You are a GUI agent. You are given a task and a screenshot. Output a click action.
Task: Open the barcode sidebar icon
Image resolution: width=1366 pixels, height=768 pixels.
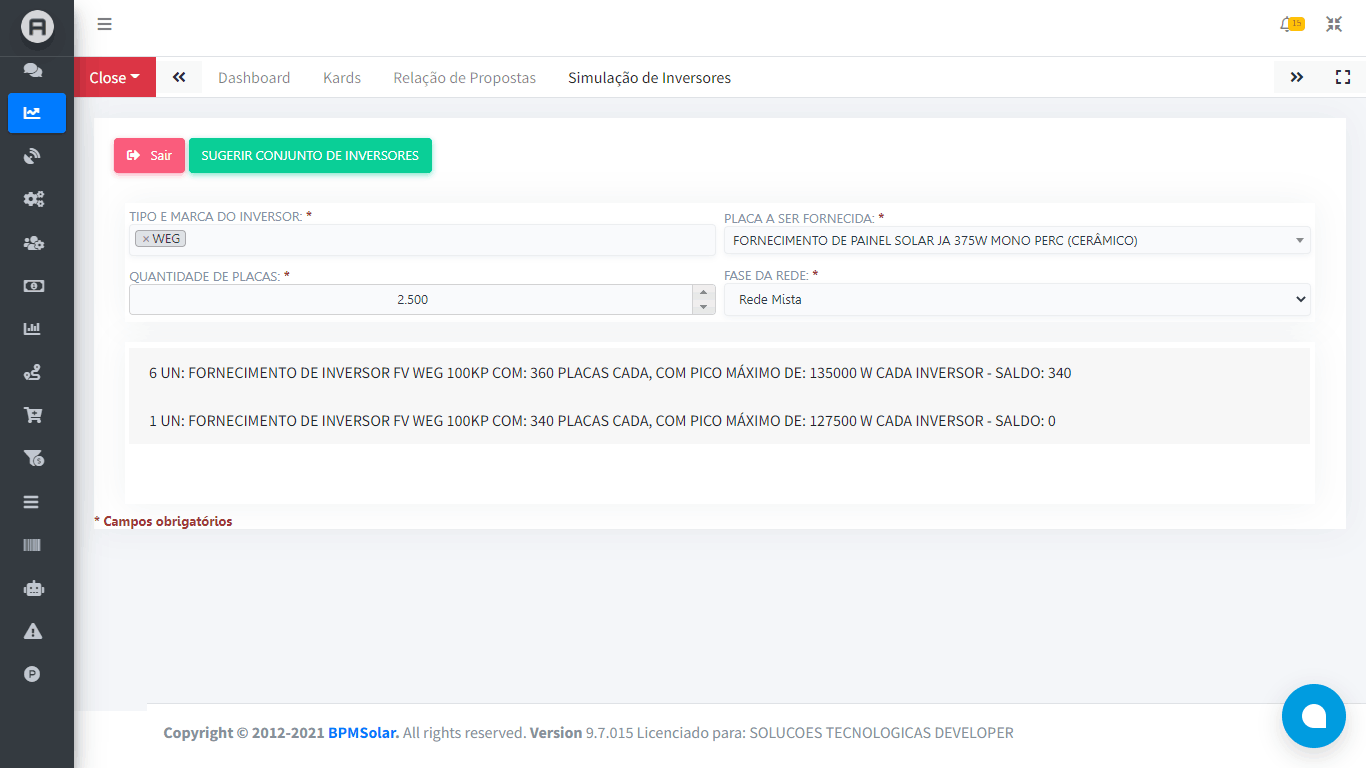tap(33, 545)
